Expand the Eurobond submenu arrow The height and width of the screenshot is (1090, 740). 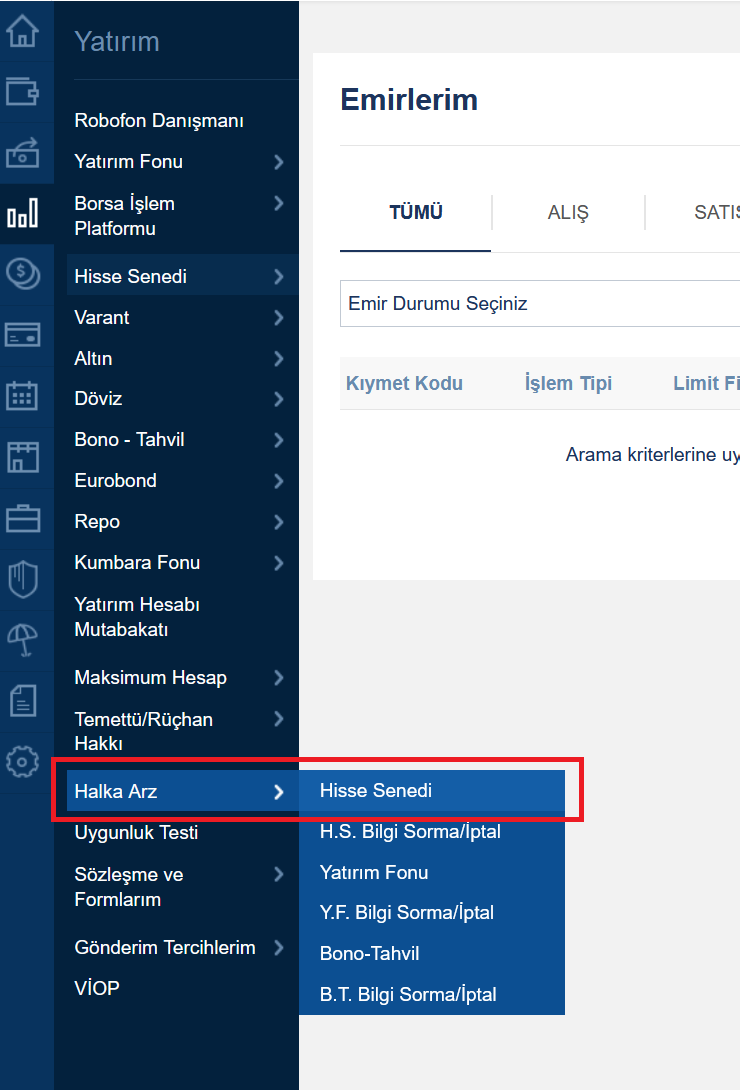278,481
